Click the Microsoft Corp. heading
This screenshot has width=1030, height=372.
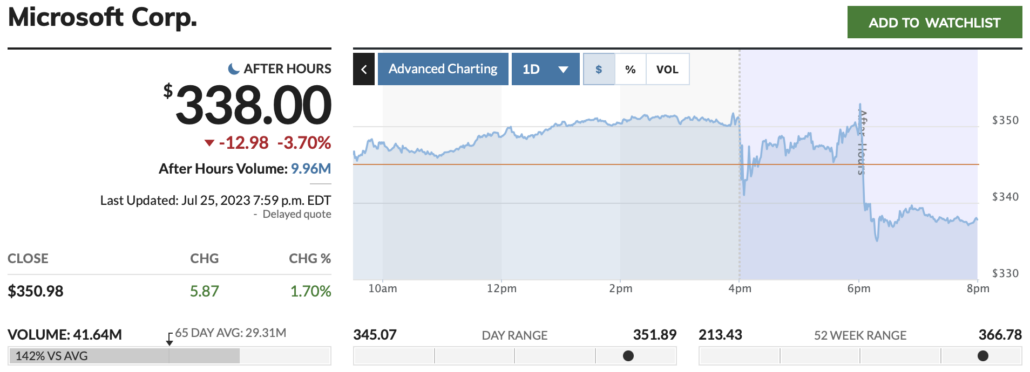pos(102,18)
